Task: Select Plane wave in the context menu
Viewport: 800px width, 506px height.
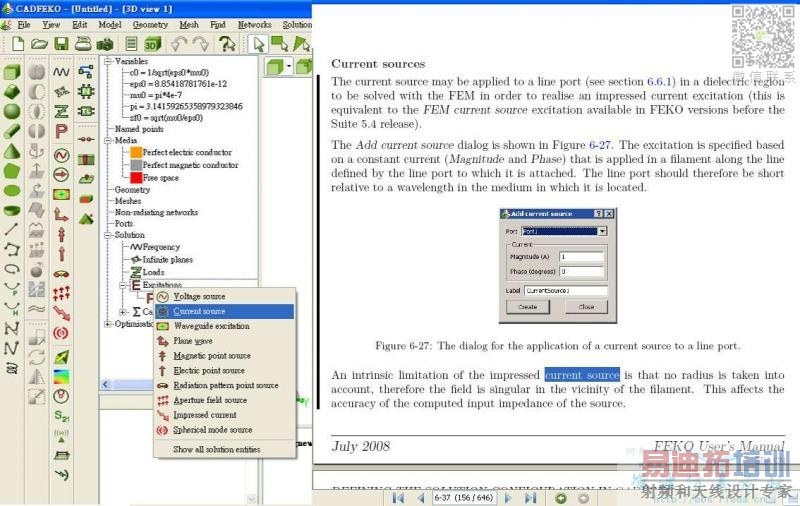Action: [224, 341]
